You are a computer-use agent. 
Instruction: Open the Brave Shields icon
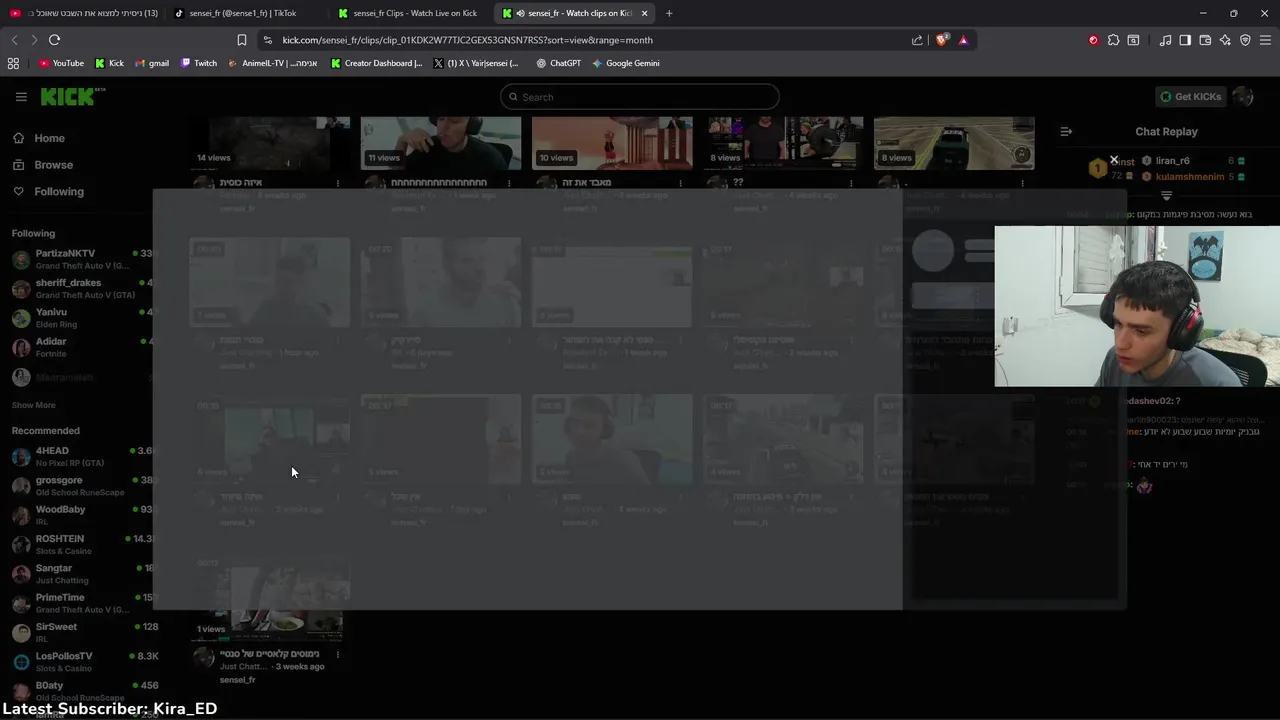coord(942,40)
